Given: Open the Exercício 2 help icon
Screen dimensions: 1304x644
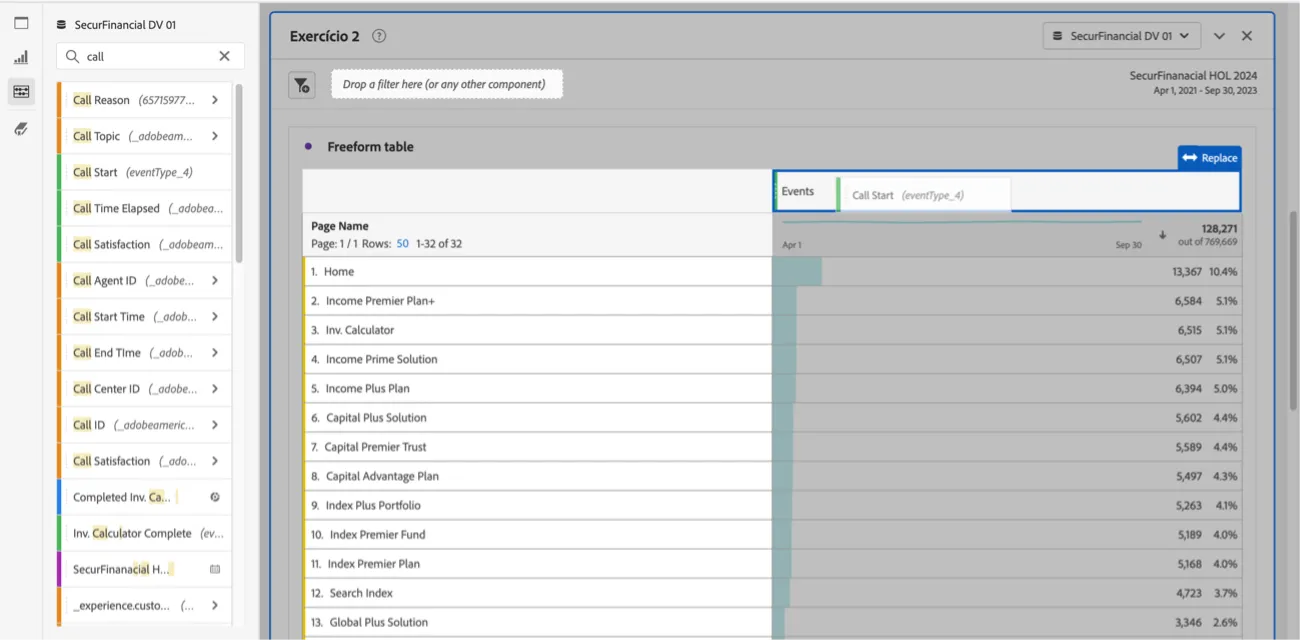Looking at the screenshot, I should click(379, 36).
